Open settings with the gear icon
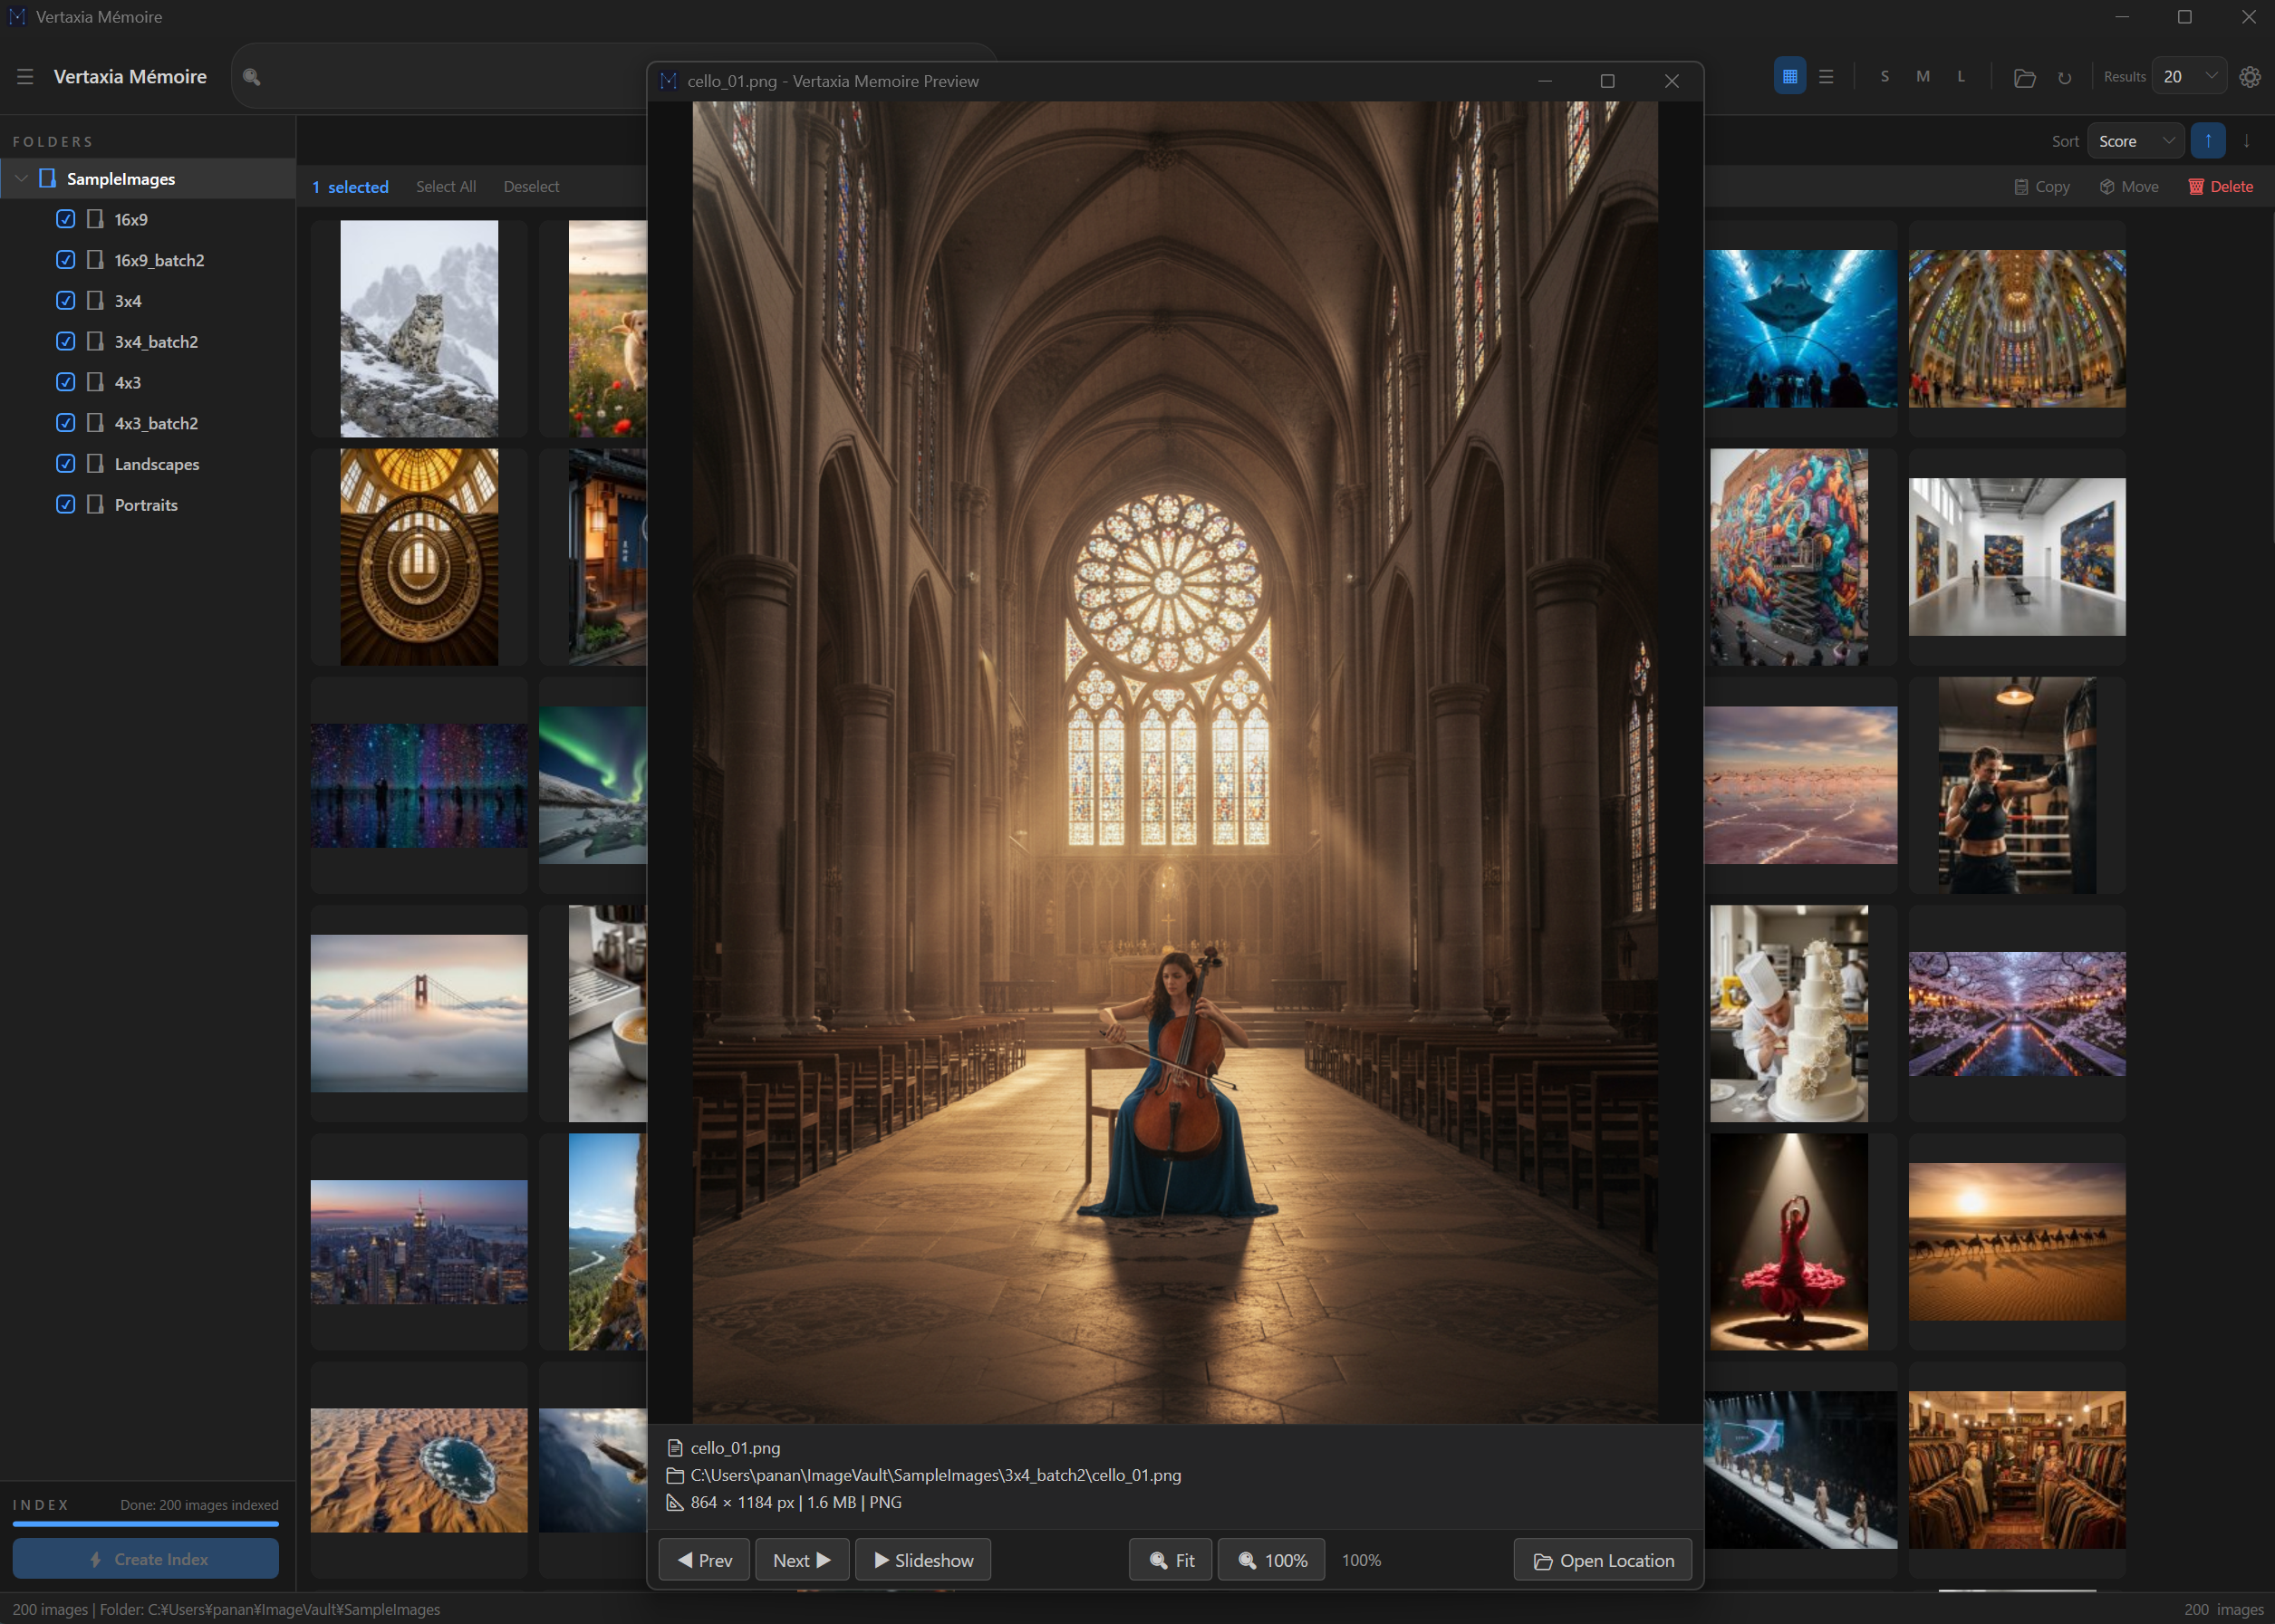Screen dimensions: 2275x1624 tap(2249, 77)
